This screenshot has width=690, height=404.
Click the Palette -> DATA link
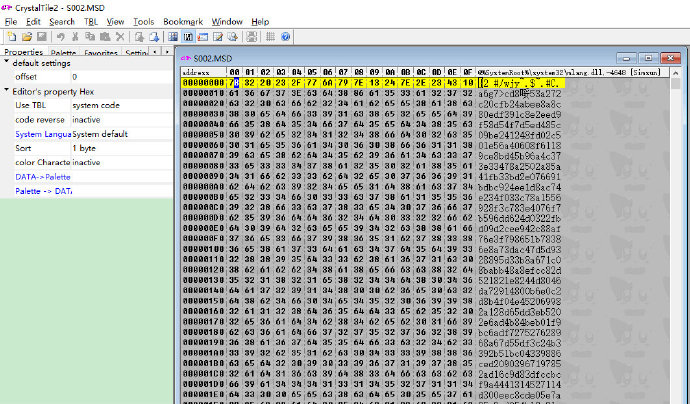(44, 191)
